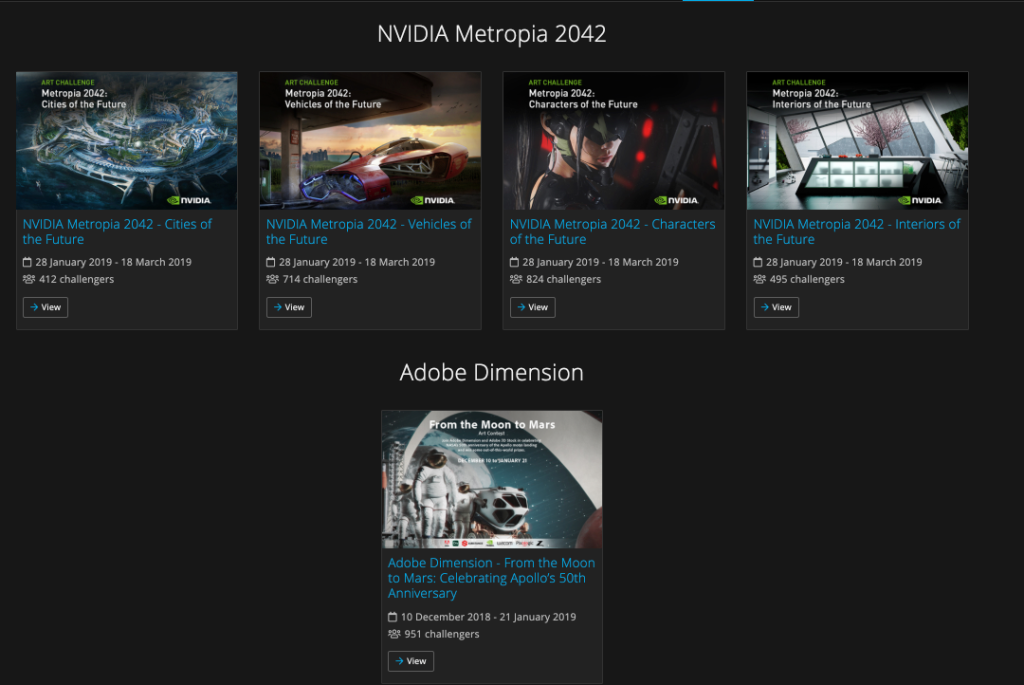1024x685 pixels.
Task: Click View button under Interiors of the Future
Action: 776,308
